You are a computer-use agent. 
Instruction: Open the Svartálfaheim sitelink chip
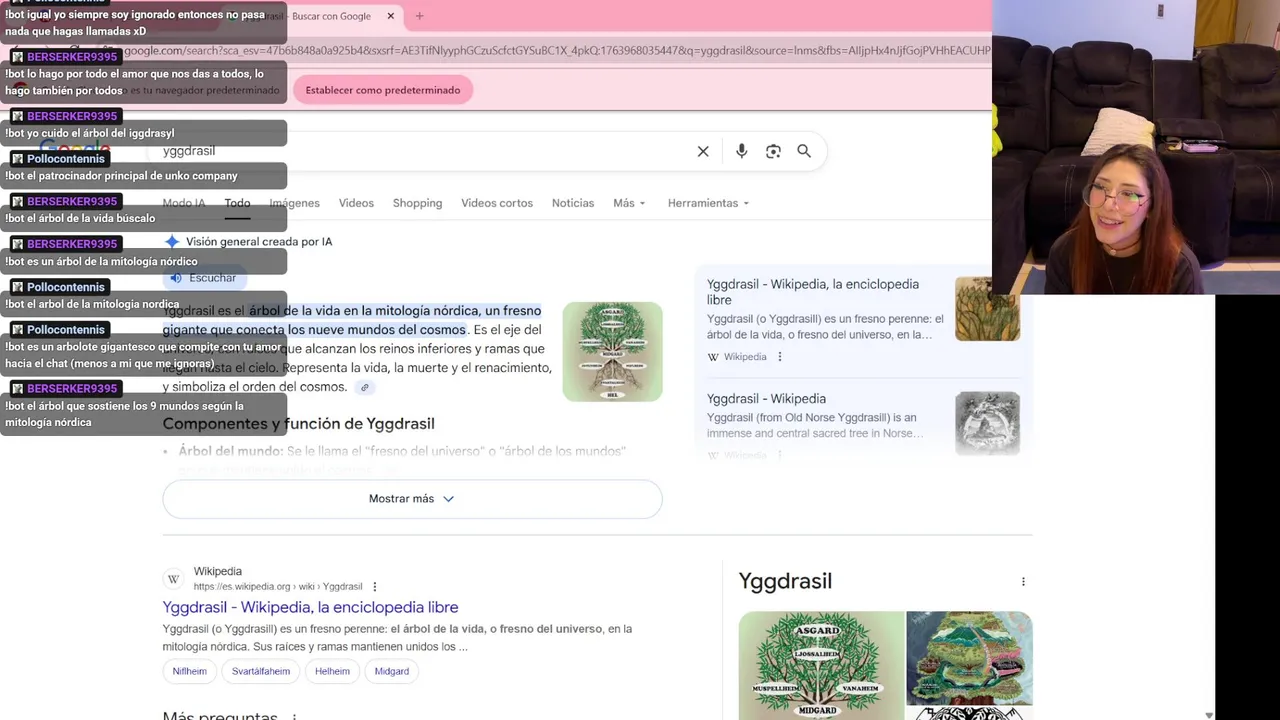(261, 671)
